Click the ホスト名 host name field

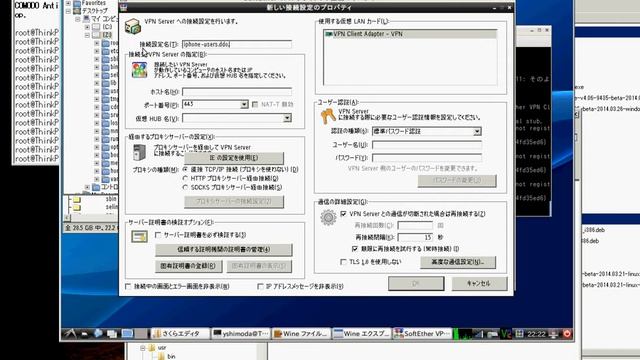coord(237,92)
